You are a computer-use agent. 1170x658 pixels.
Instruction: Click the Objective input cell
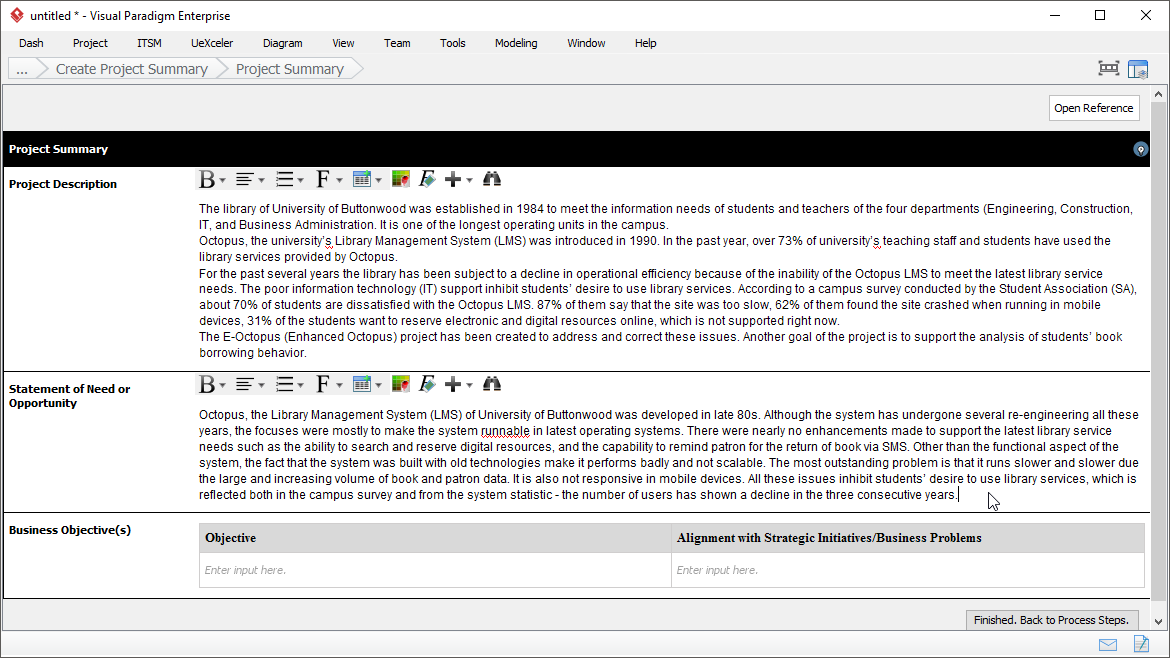click(x=435, y=570)
